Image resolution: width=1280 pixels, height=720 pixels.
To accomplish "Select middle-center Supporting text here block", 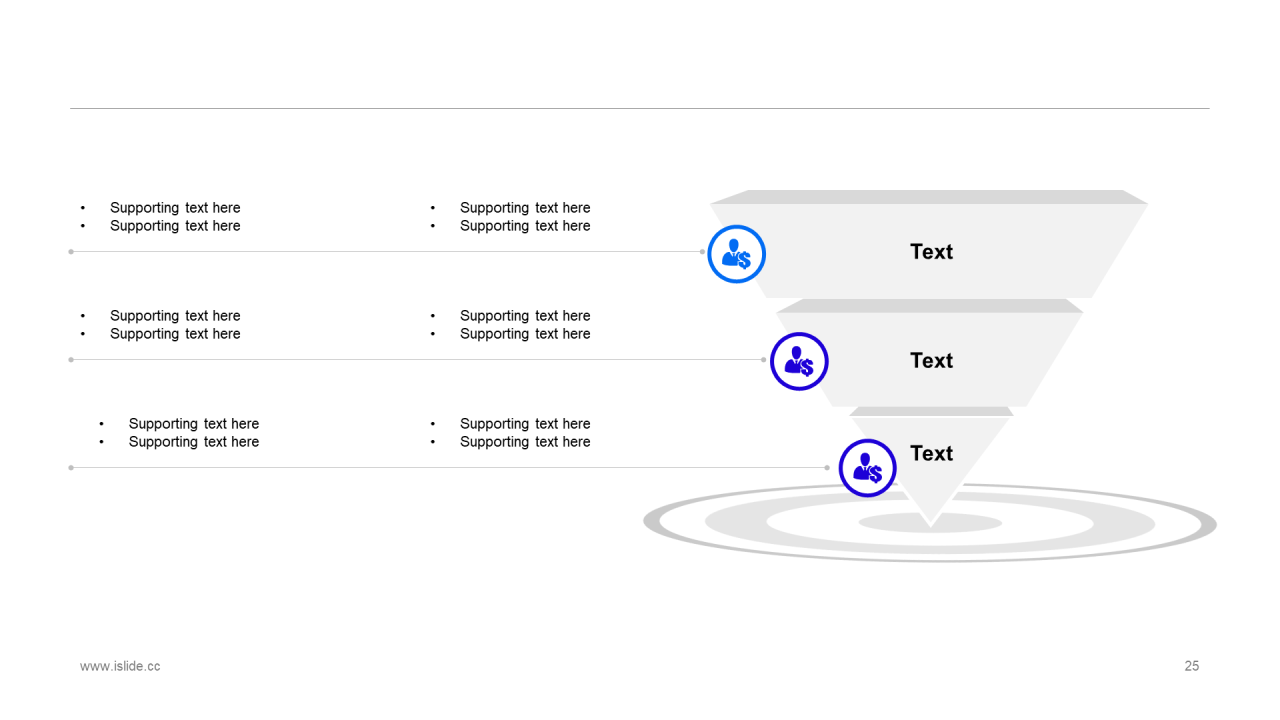I will [x=525, y=325].
